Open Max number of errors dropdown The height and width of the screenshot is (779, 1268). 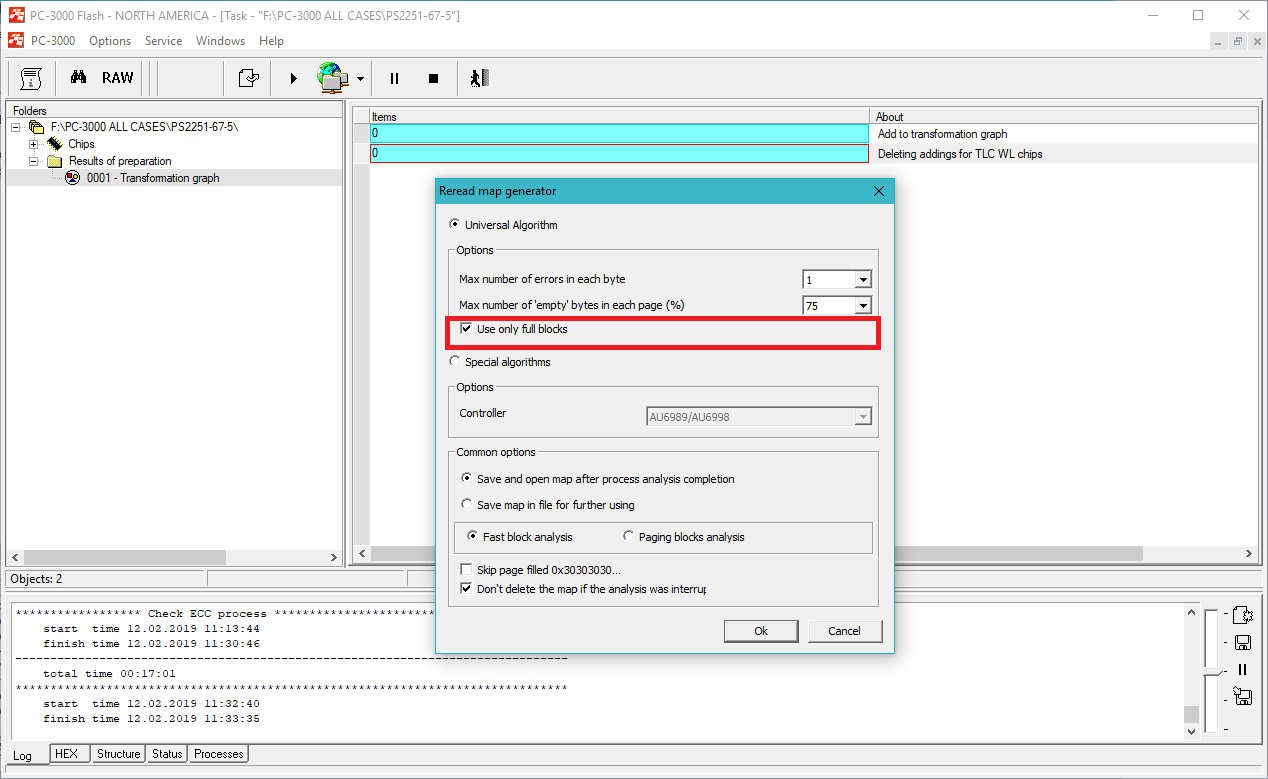click(x=862, y=280)
